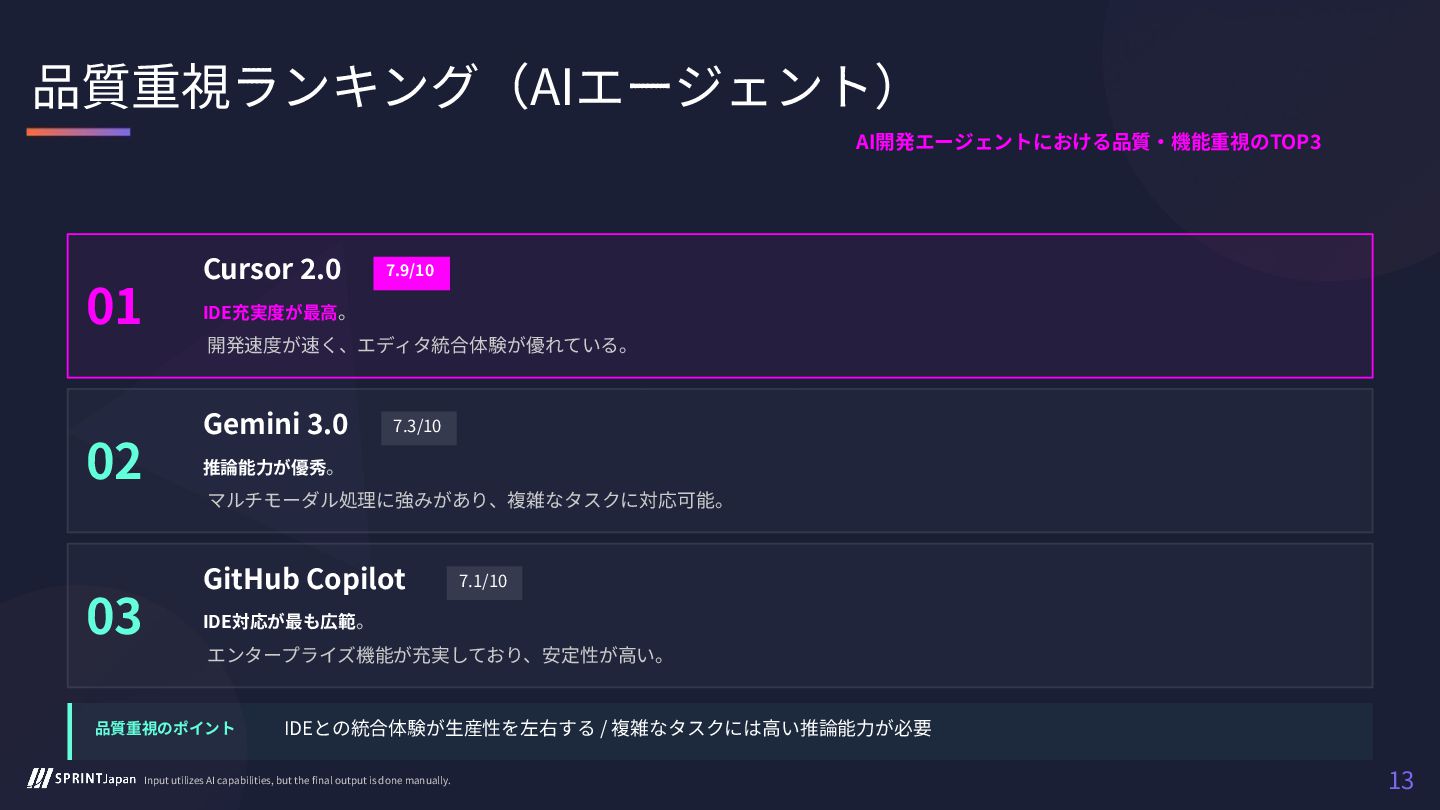Select the 01 rank number
This screenshot has width=1440, height=810.
click(114, 307)
